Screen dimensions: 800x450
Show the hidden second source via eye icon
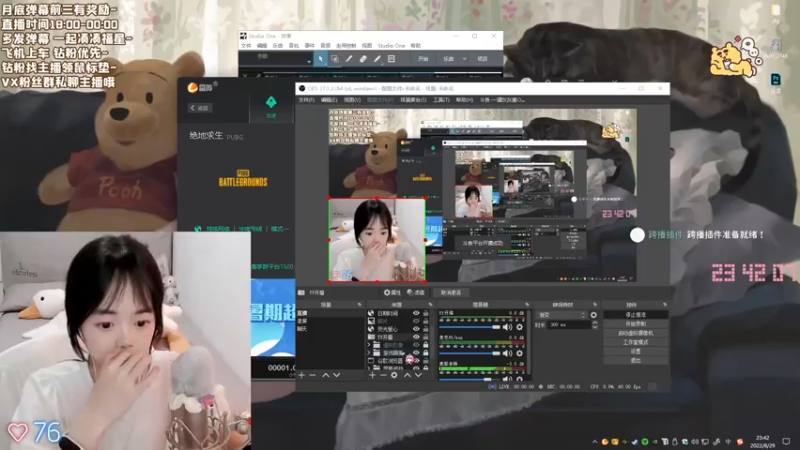[416, 321]
